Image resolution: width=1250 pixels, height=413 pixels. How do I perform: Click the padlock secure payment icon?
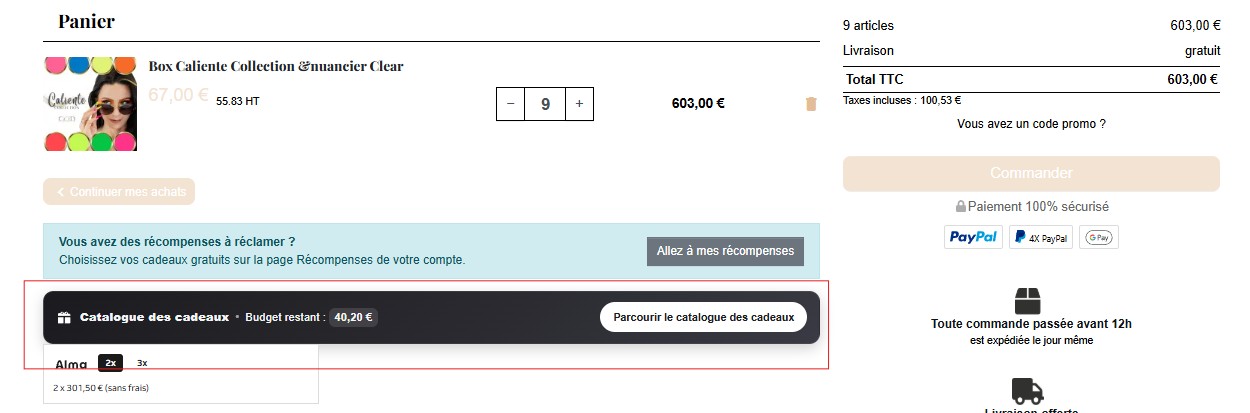click(961, 206)
